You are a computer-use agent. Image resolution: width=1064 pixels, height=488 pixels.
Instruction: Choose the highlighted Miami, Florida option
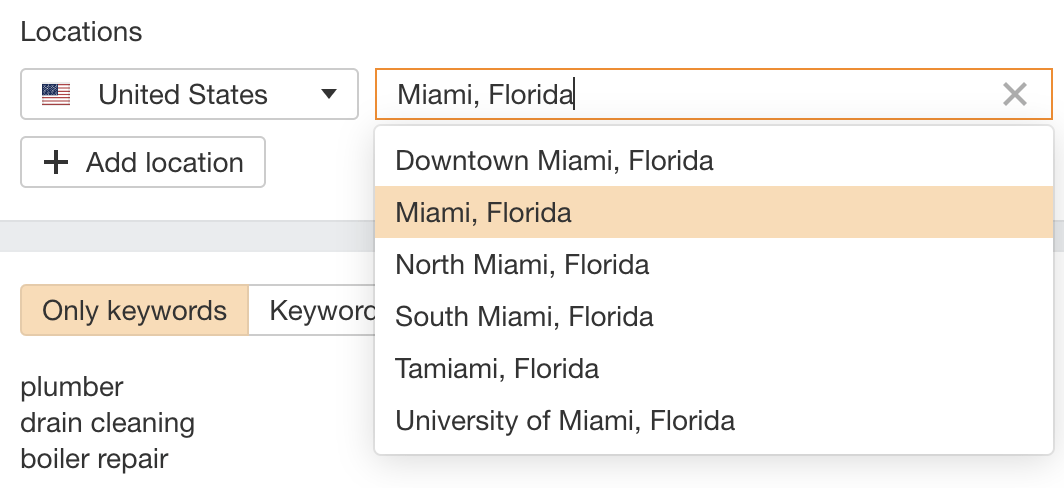(x=714, y=212)
